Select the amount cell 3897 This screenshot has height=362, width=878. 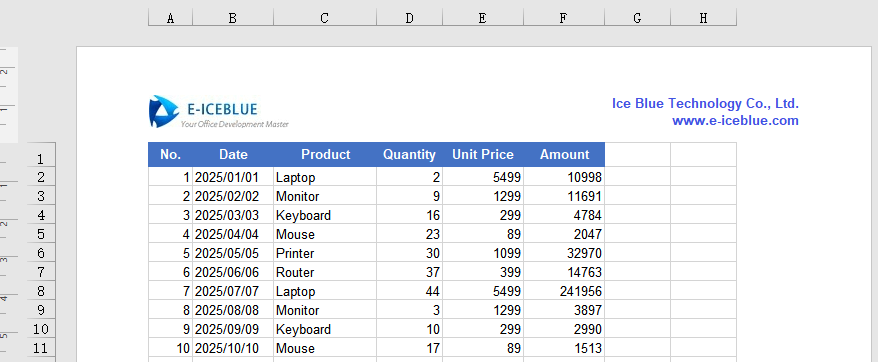pos(564,310)
